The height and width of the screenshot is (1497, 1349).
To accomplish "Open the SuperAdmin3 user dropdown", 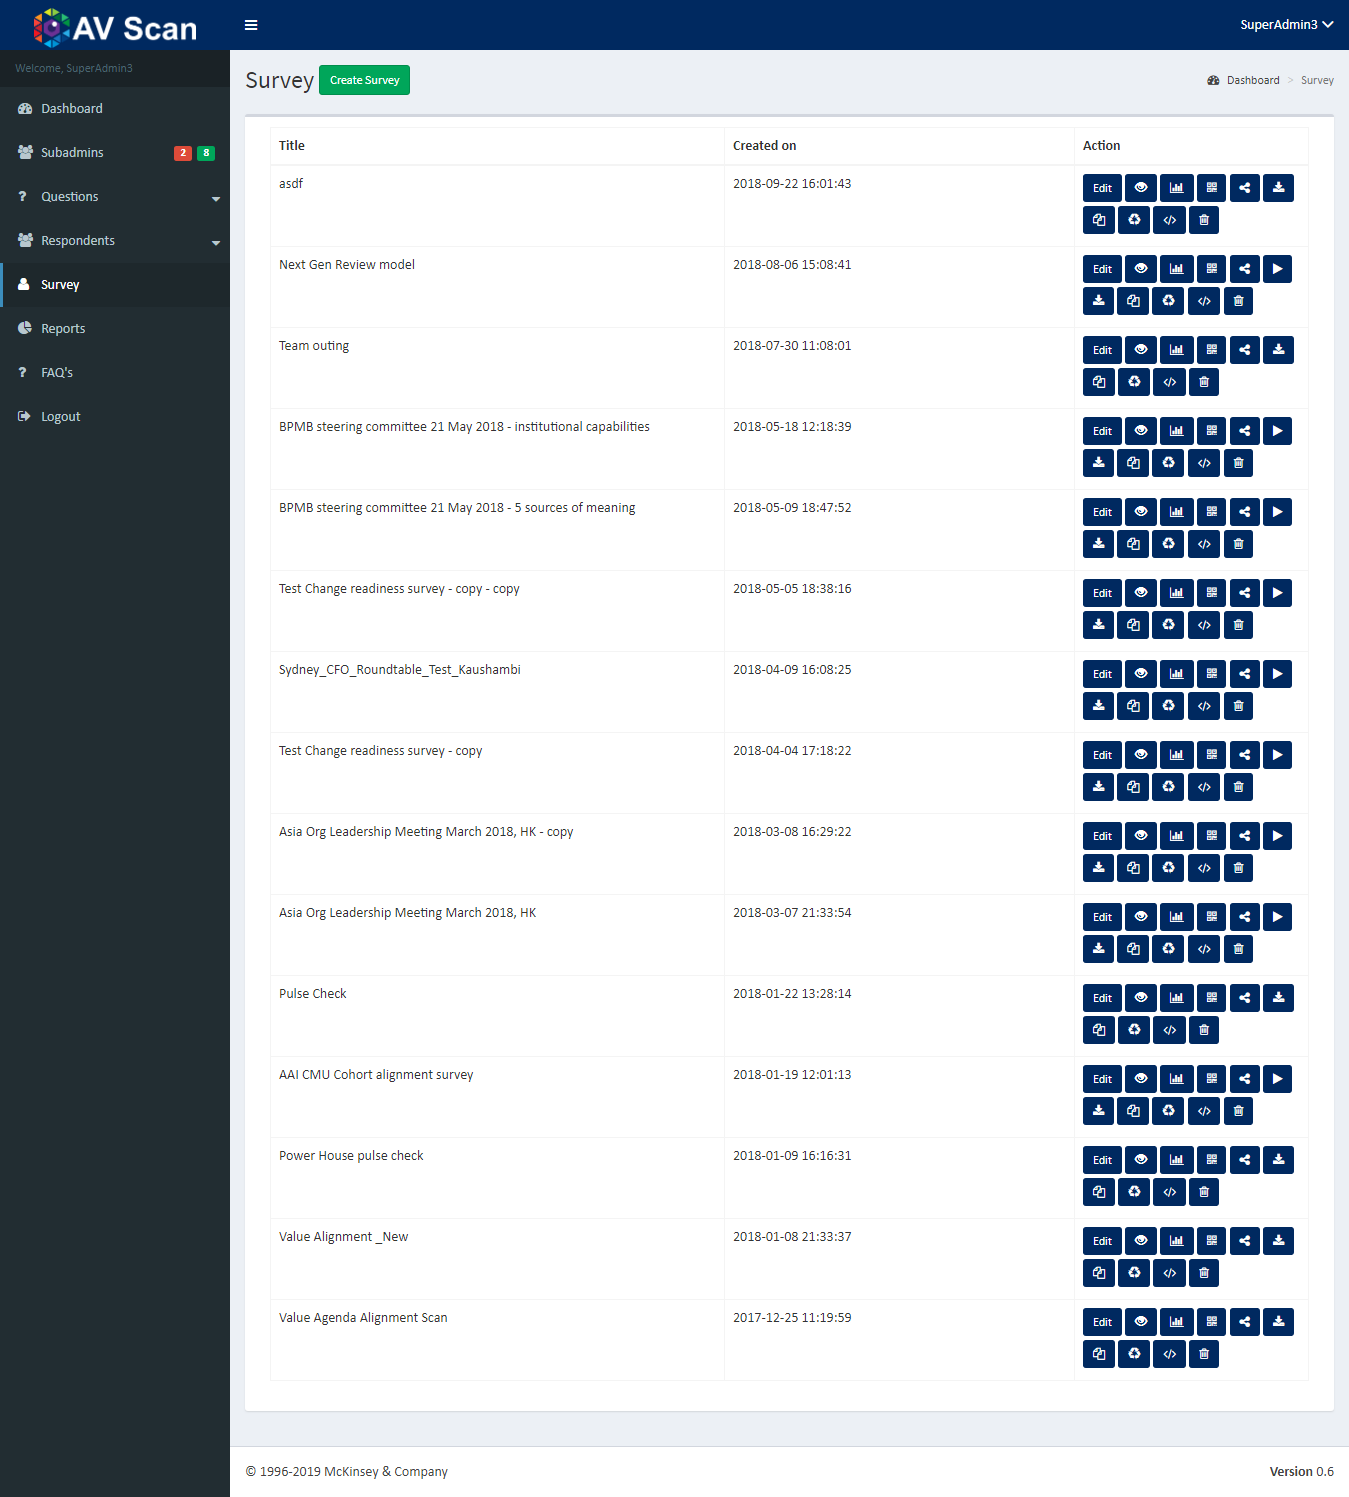I will pyautogui.click(x=1286, y=25).
